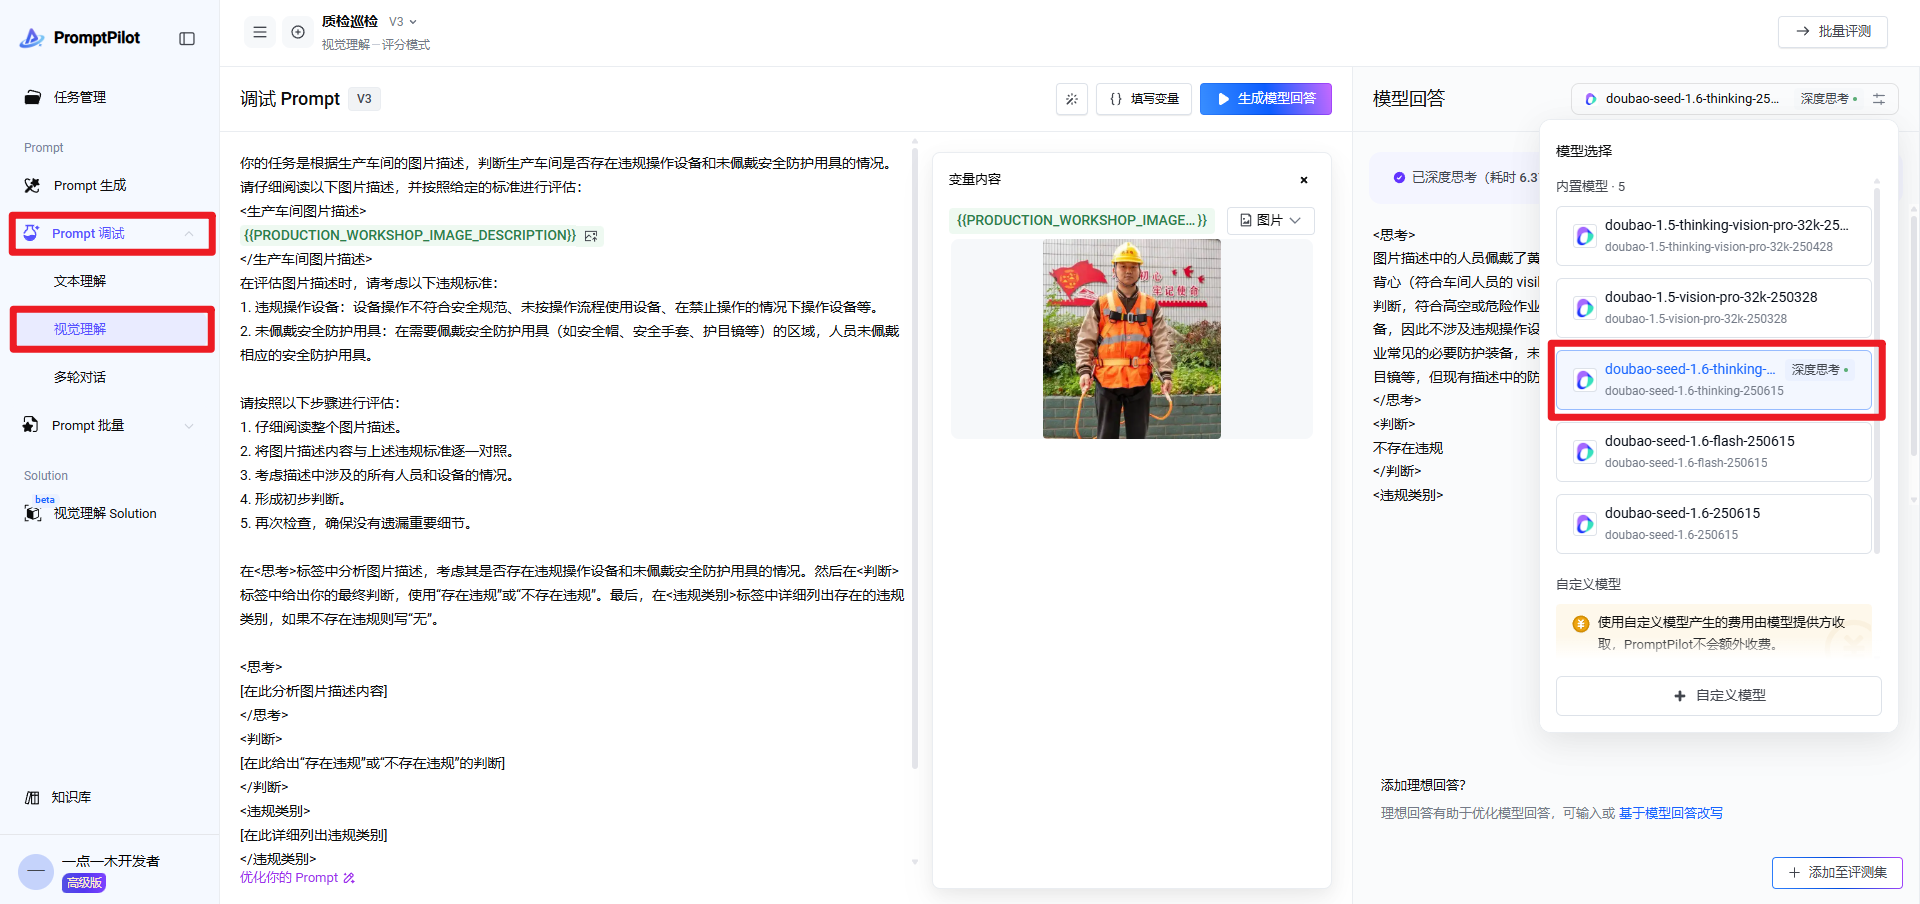
Task: Open the 图片 variable type dropdown
Action: coord(1270,220)
